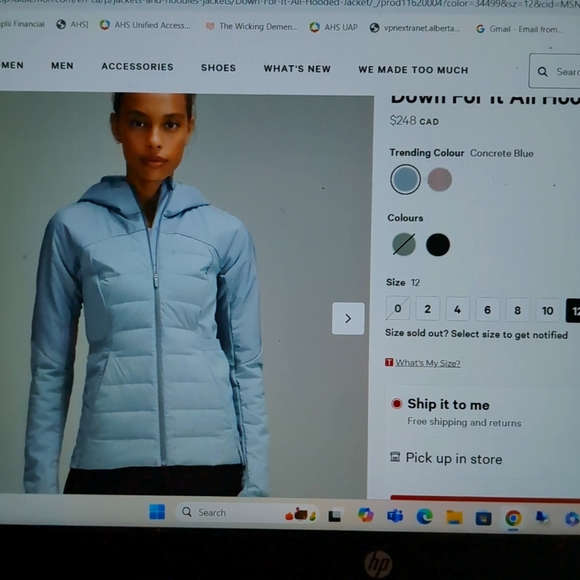
Task: Click the Google Chrome taskbar icon
Action: click(x=513, y=518)
